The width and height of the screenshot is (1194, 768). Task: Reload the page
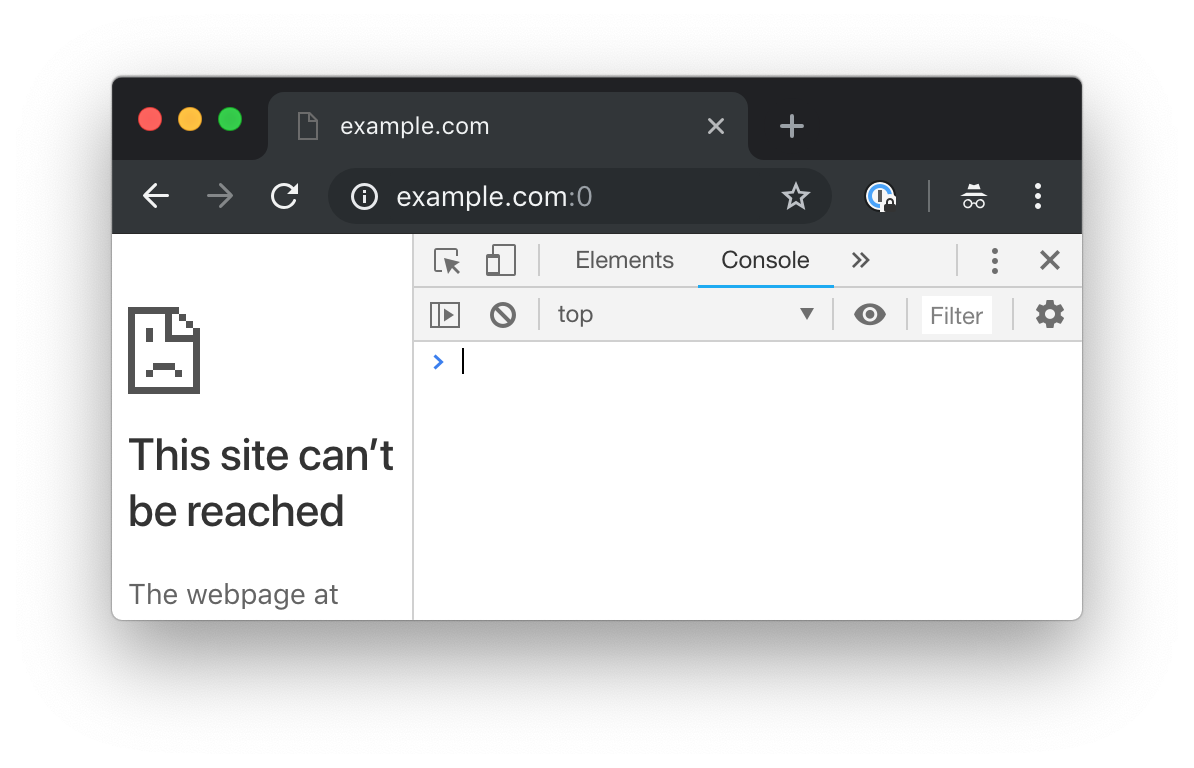tap(285, 196)
